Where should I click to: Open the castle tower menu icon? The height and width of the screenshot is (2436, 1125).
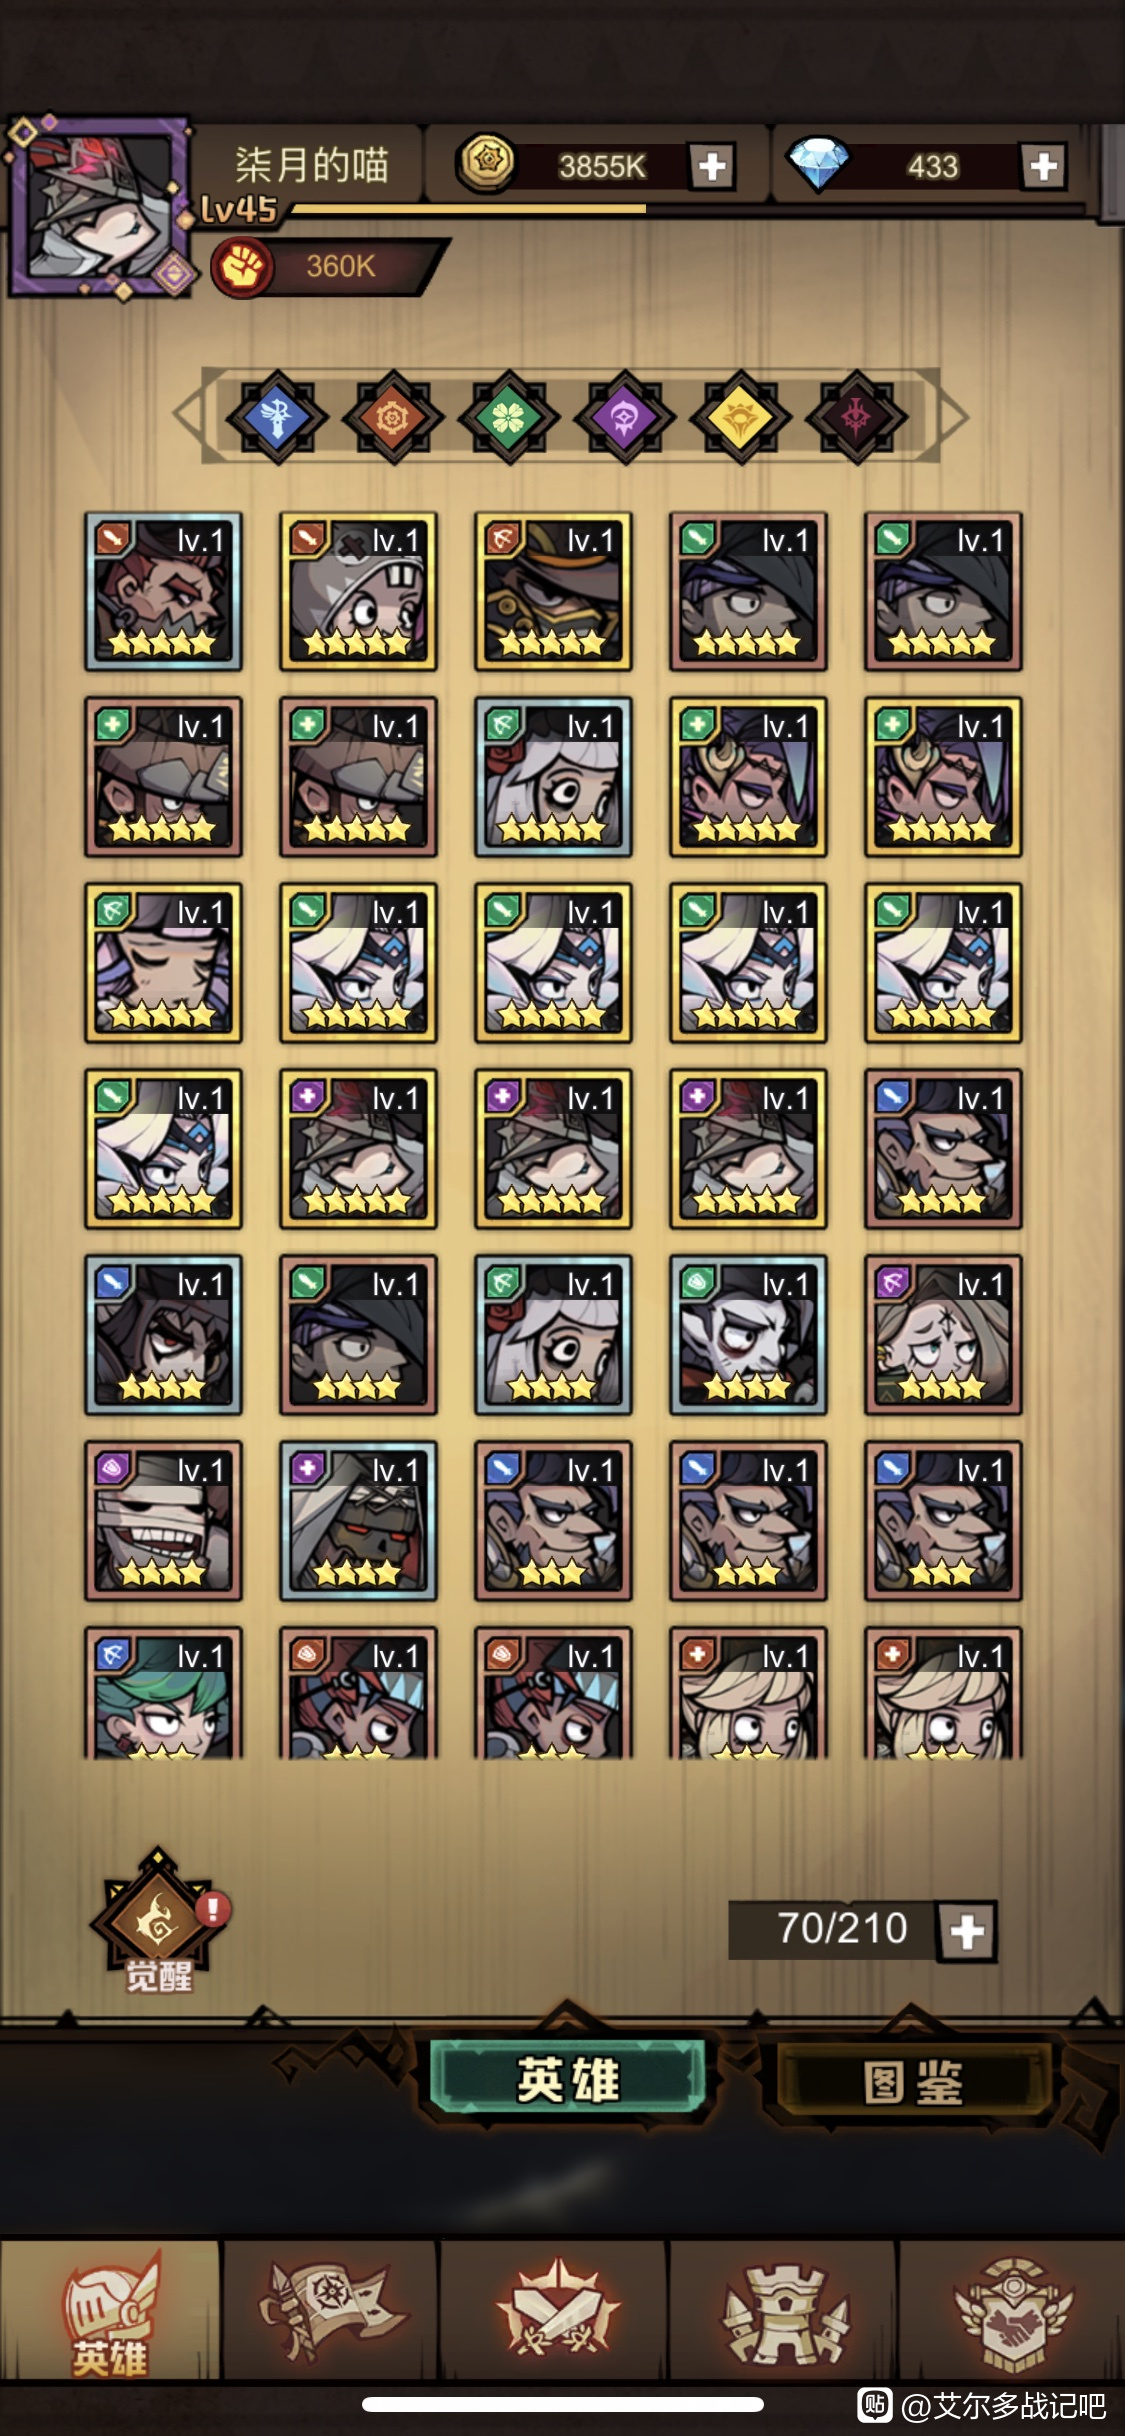tap(786, 2312)
